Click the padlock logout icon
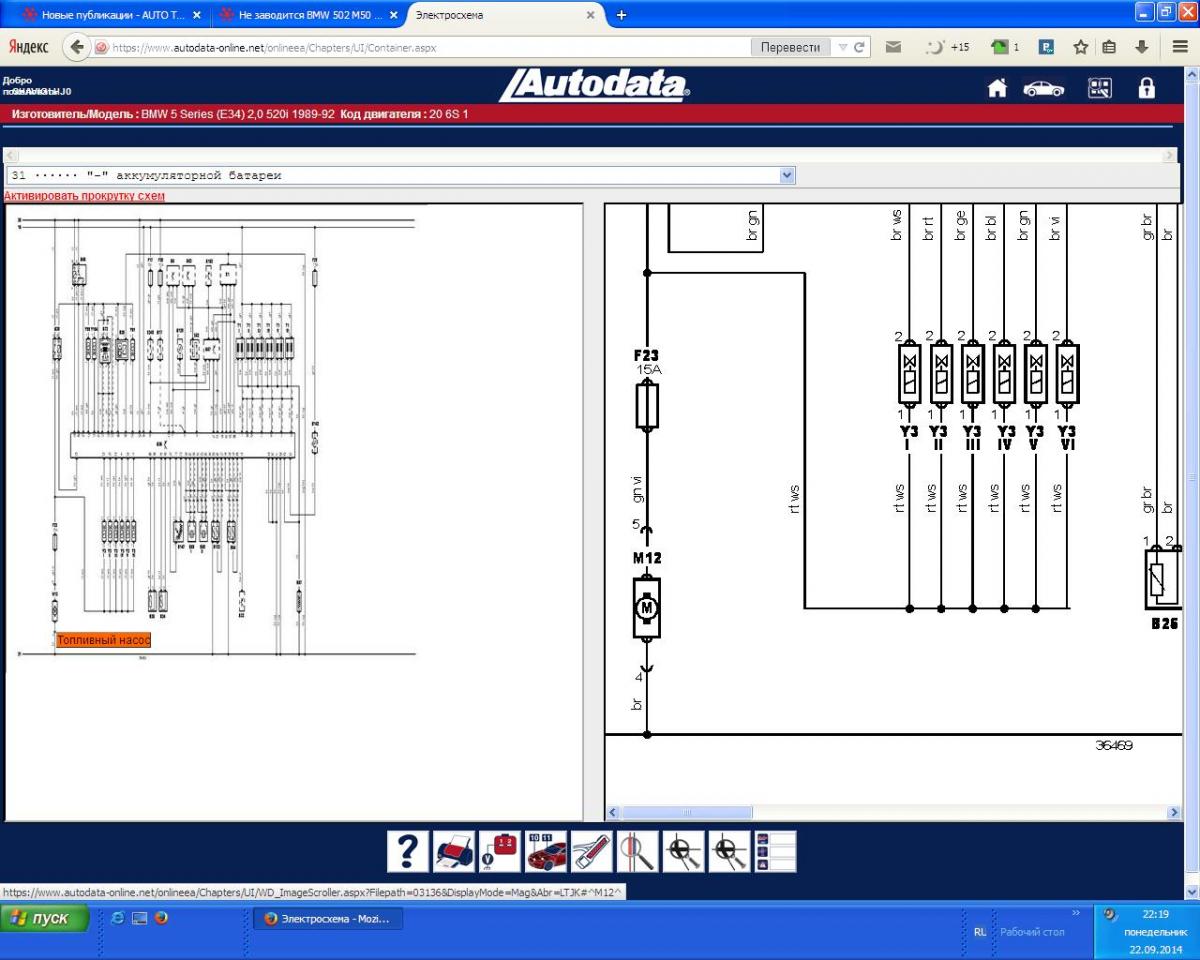This screenshot has width=1200, height=960. pos(1147,88)
